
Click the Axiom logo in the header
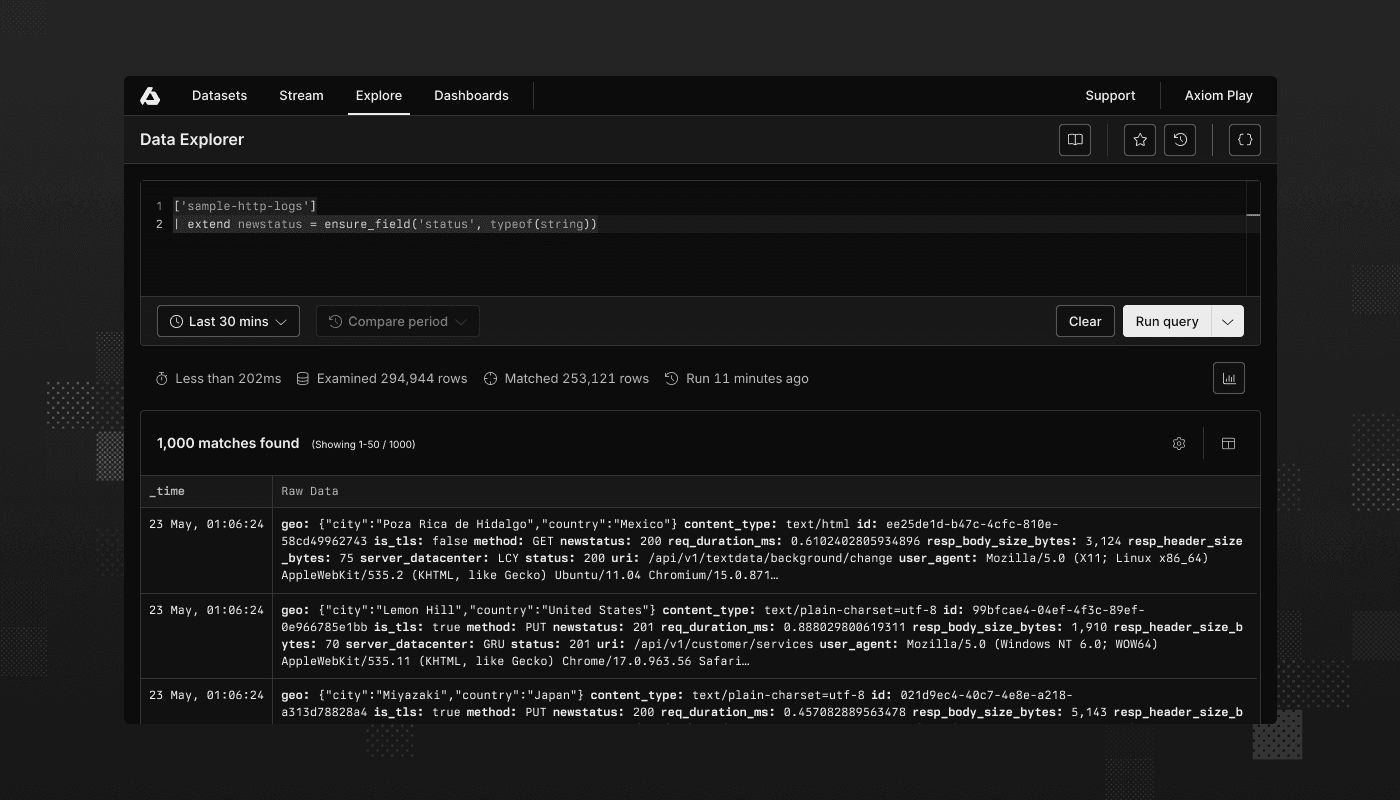tap(150, 95)
